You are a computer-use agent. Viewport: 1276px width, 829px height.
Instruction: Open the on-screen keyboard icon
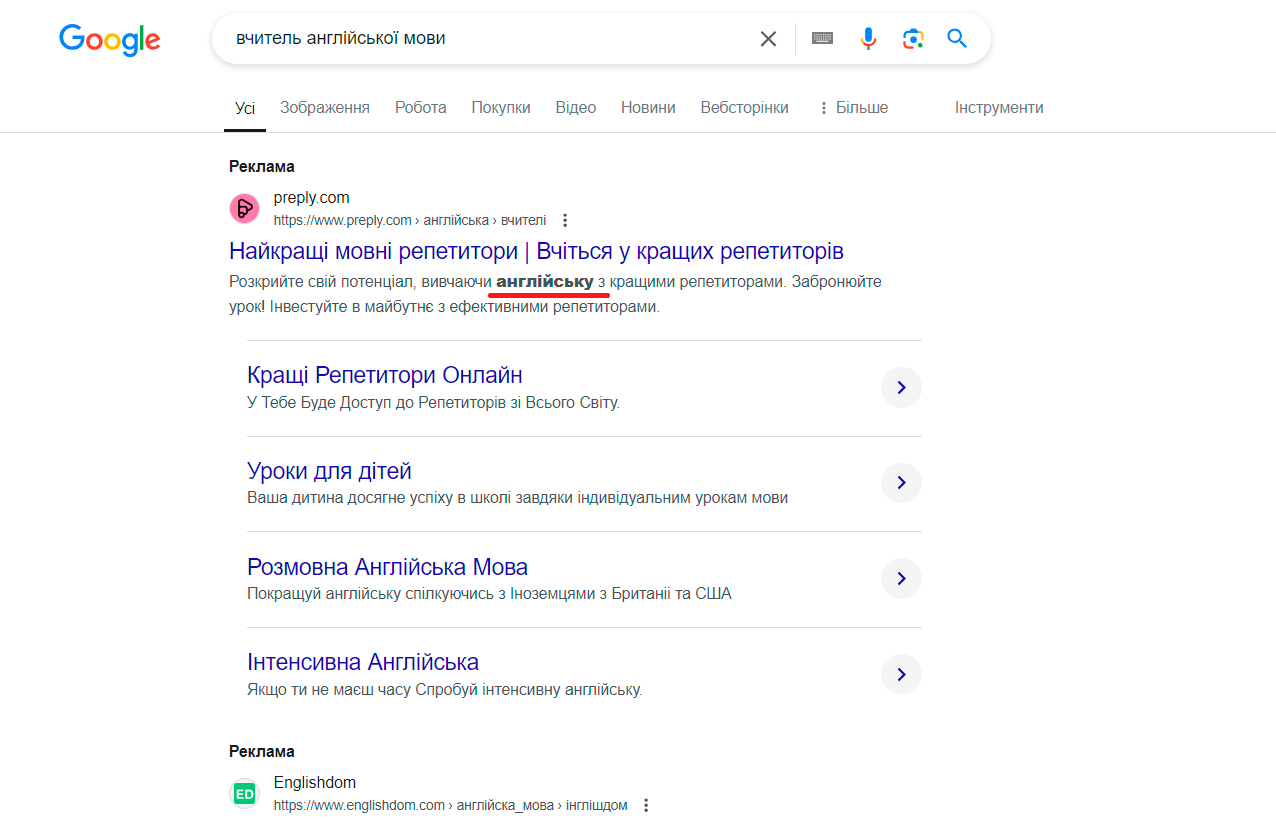[822, 38]
